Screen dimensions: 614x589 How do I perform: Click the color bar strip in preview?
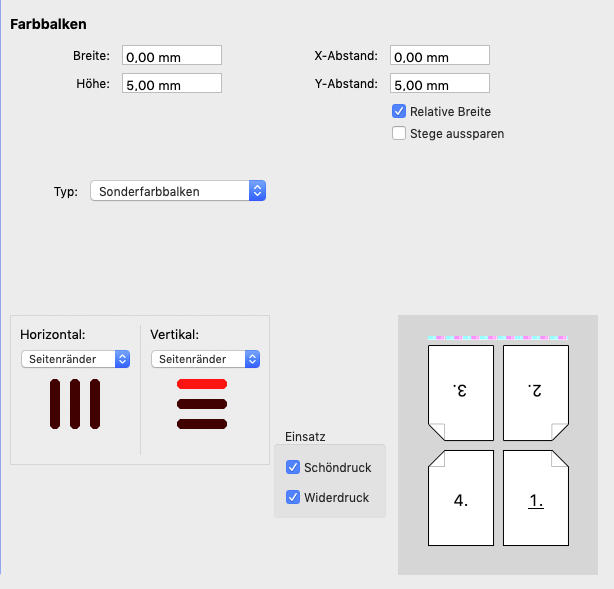[x=497, y=337]
